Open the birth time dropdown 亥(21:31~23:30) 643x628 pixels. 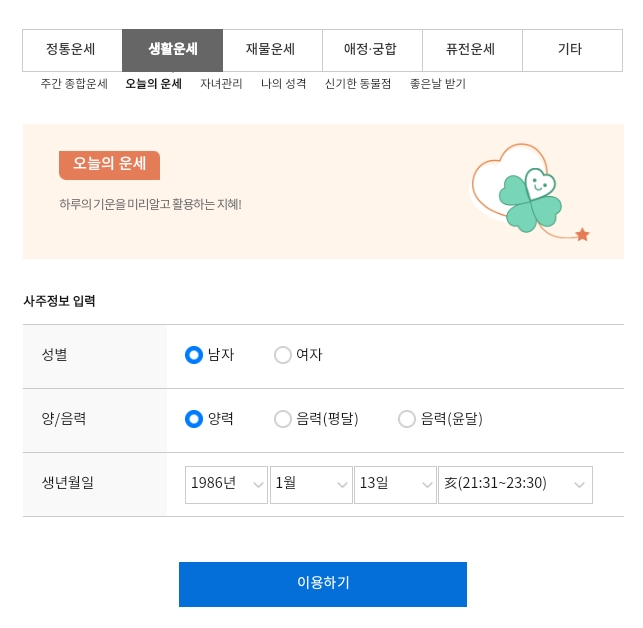(515, 484)
